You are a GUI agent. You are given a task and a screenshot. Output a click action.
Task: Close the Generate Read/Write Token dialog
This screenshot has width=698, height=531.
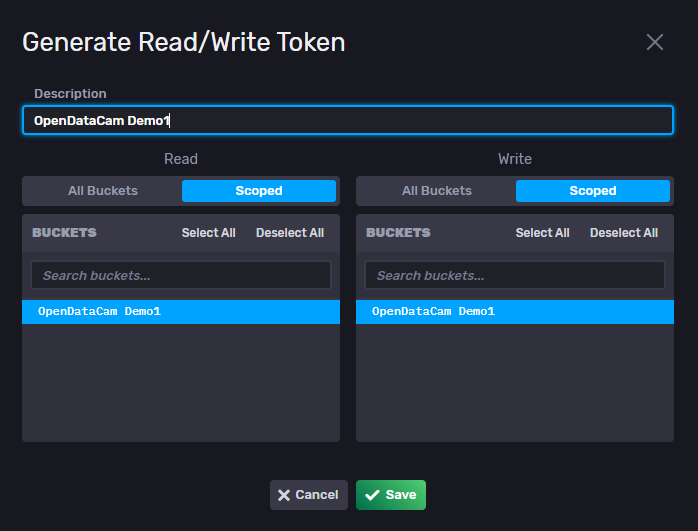tap(654, 42)
